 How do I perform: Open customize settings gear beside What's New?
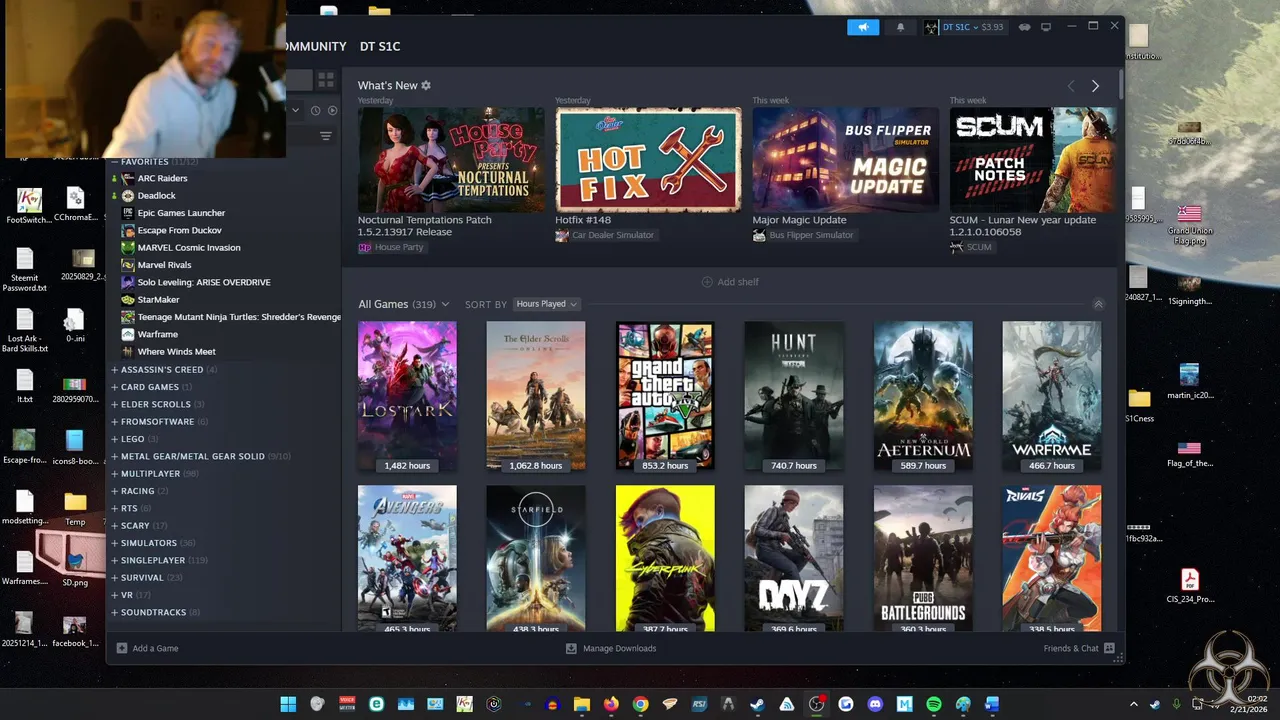click(426, 86)
